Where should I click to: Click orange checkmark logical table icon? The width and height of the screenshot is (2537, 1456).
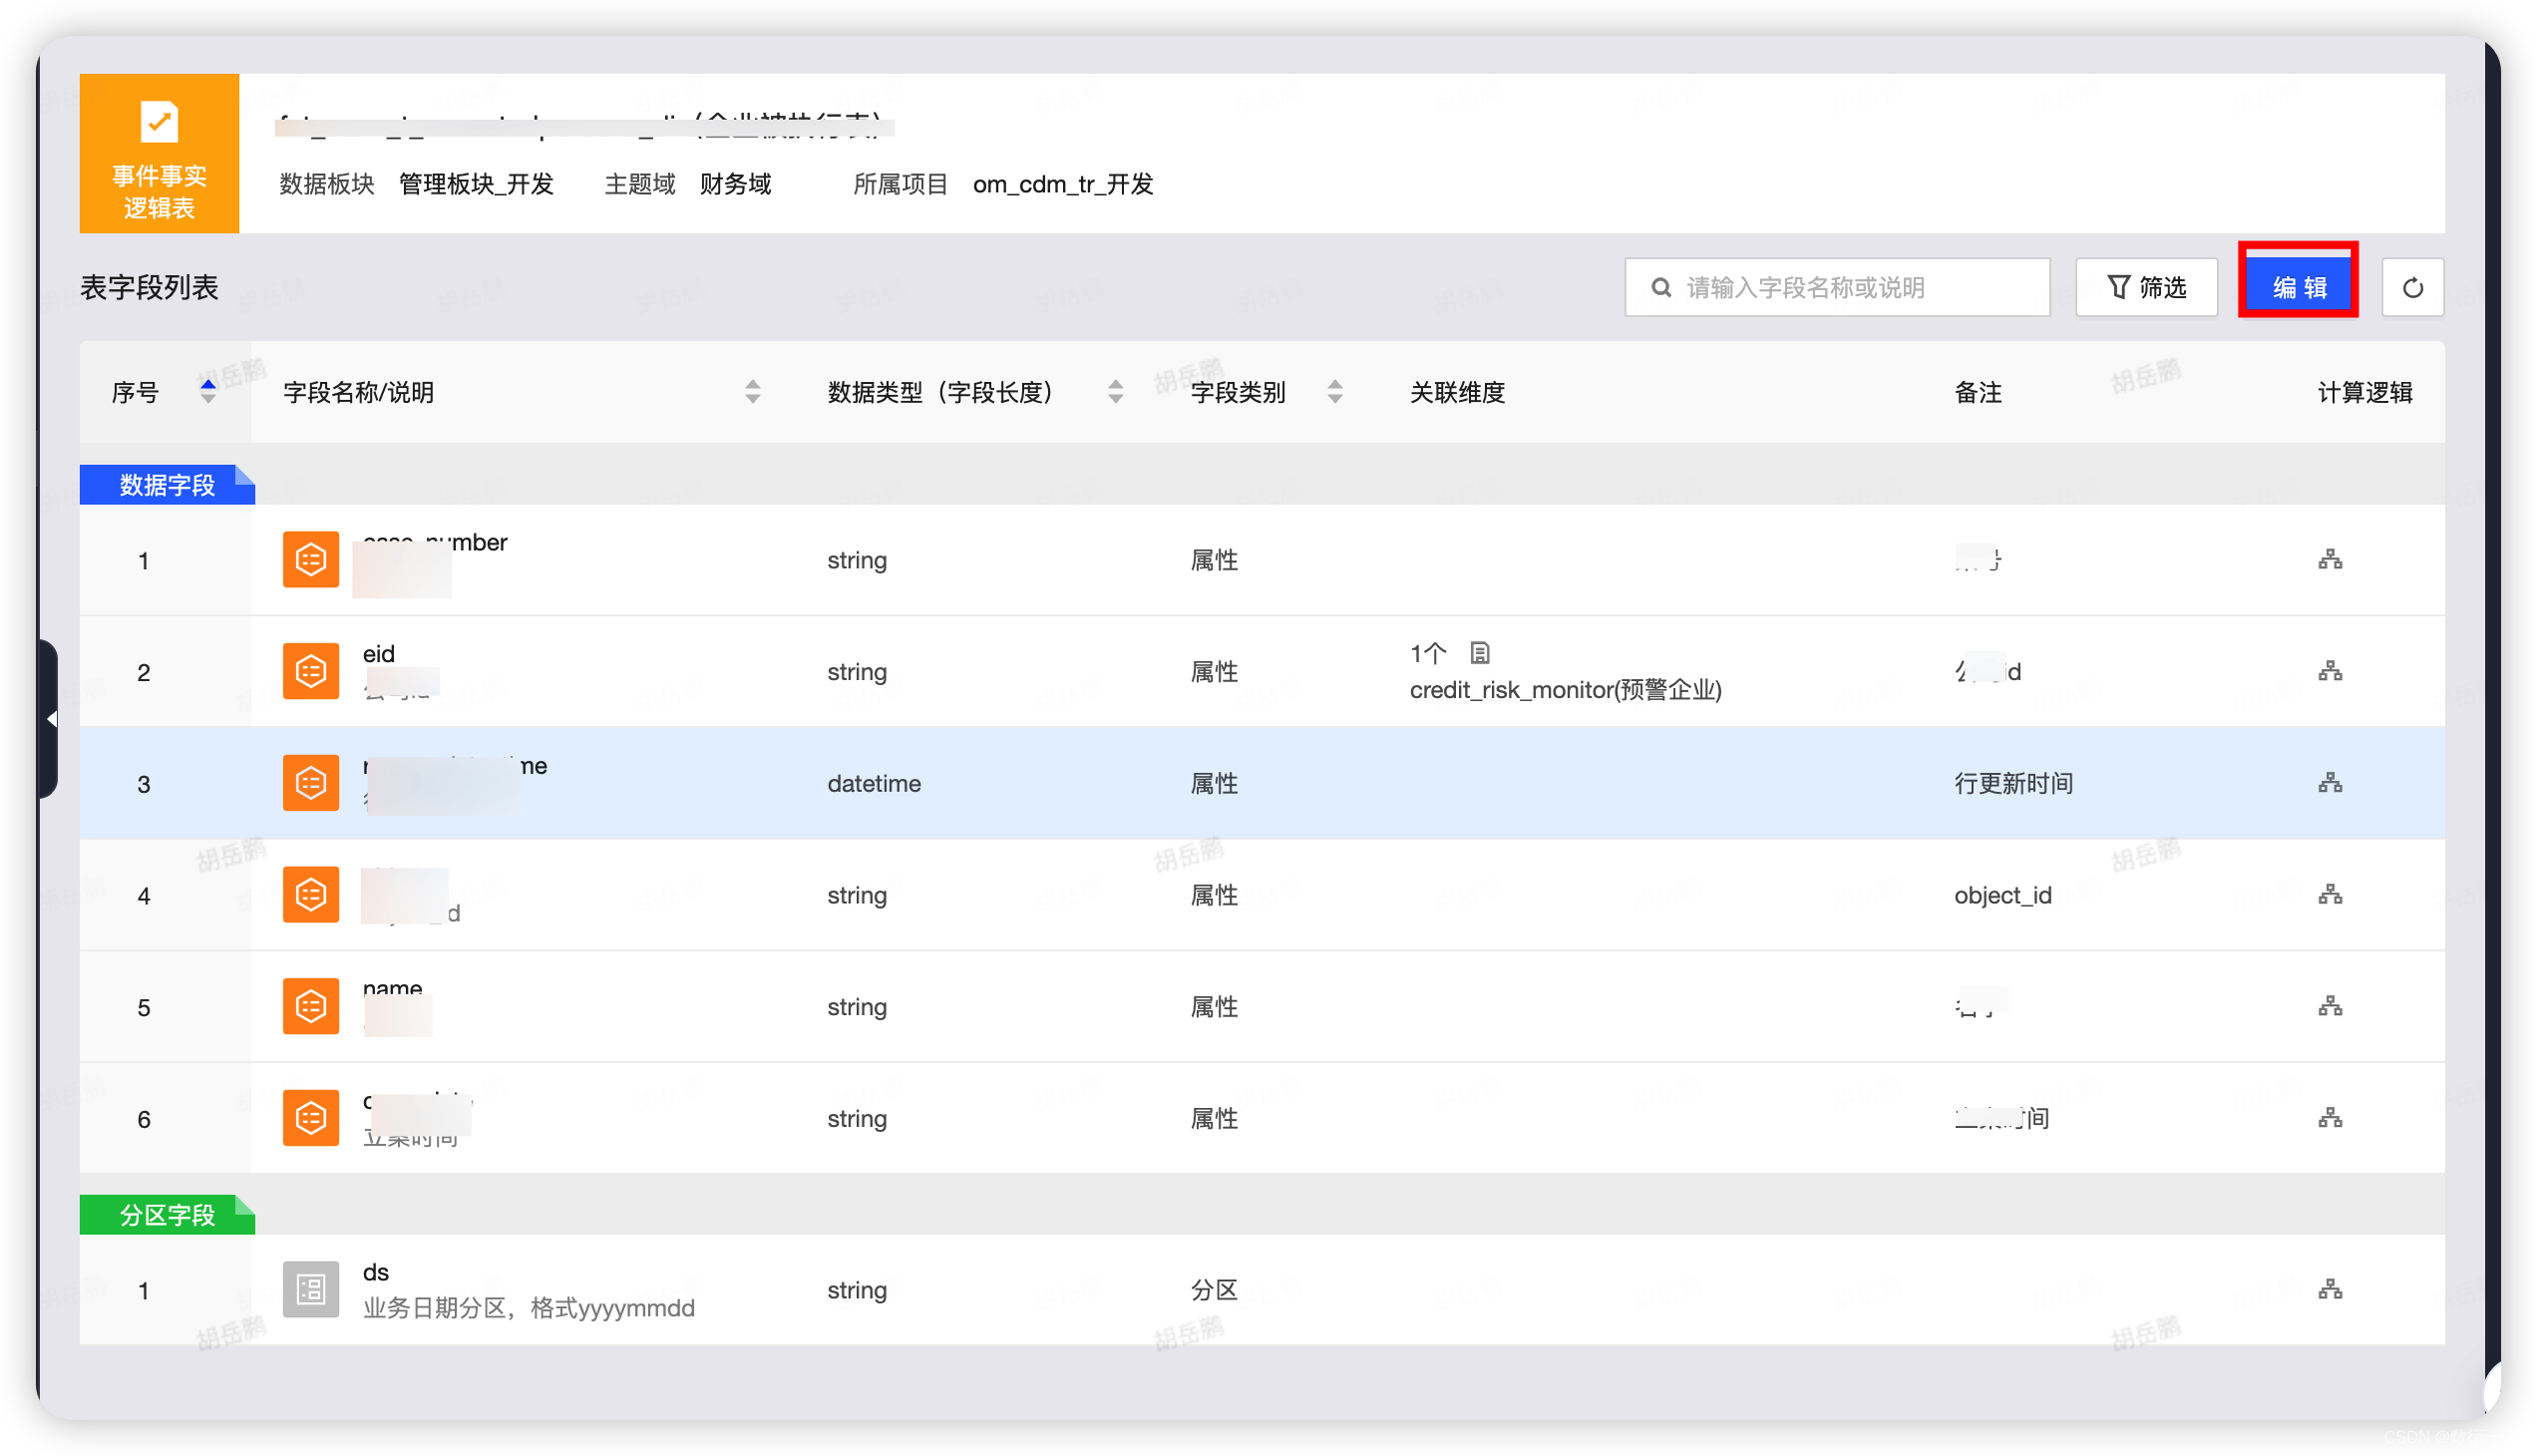click(159, 123)
